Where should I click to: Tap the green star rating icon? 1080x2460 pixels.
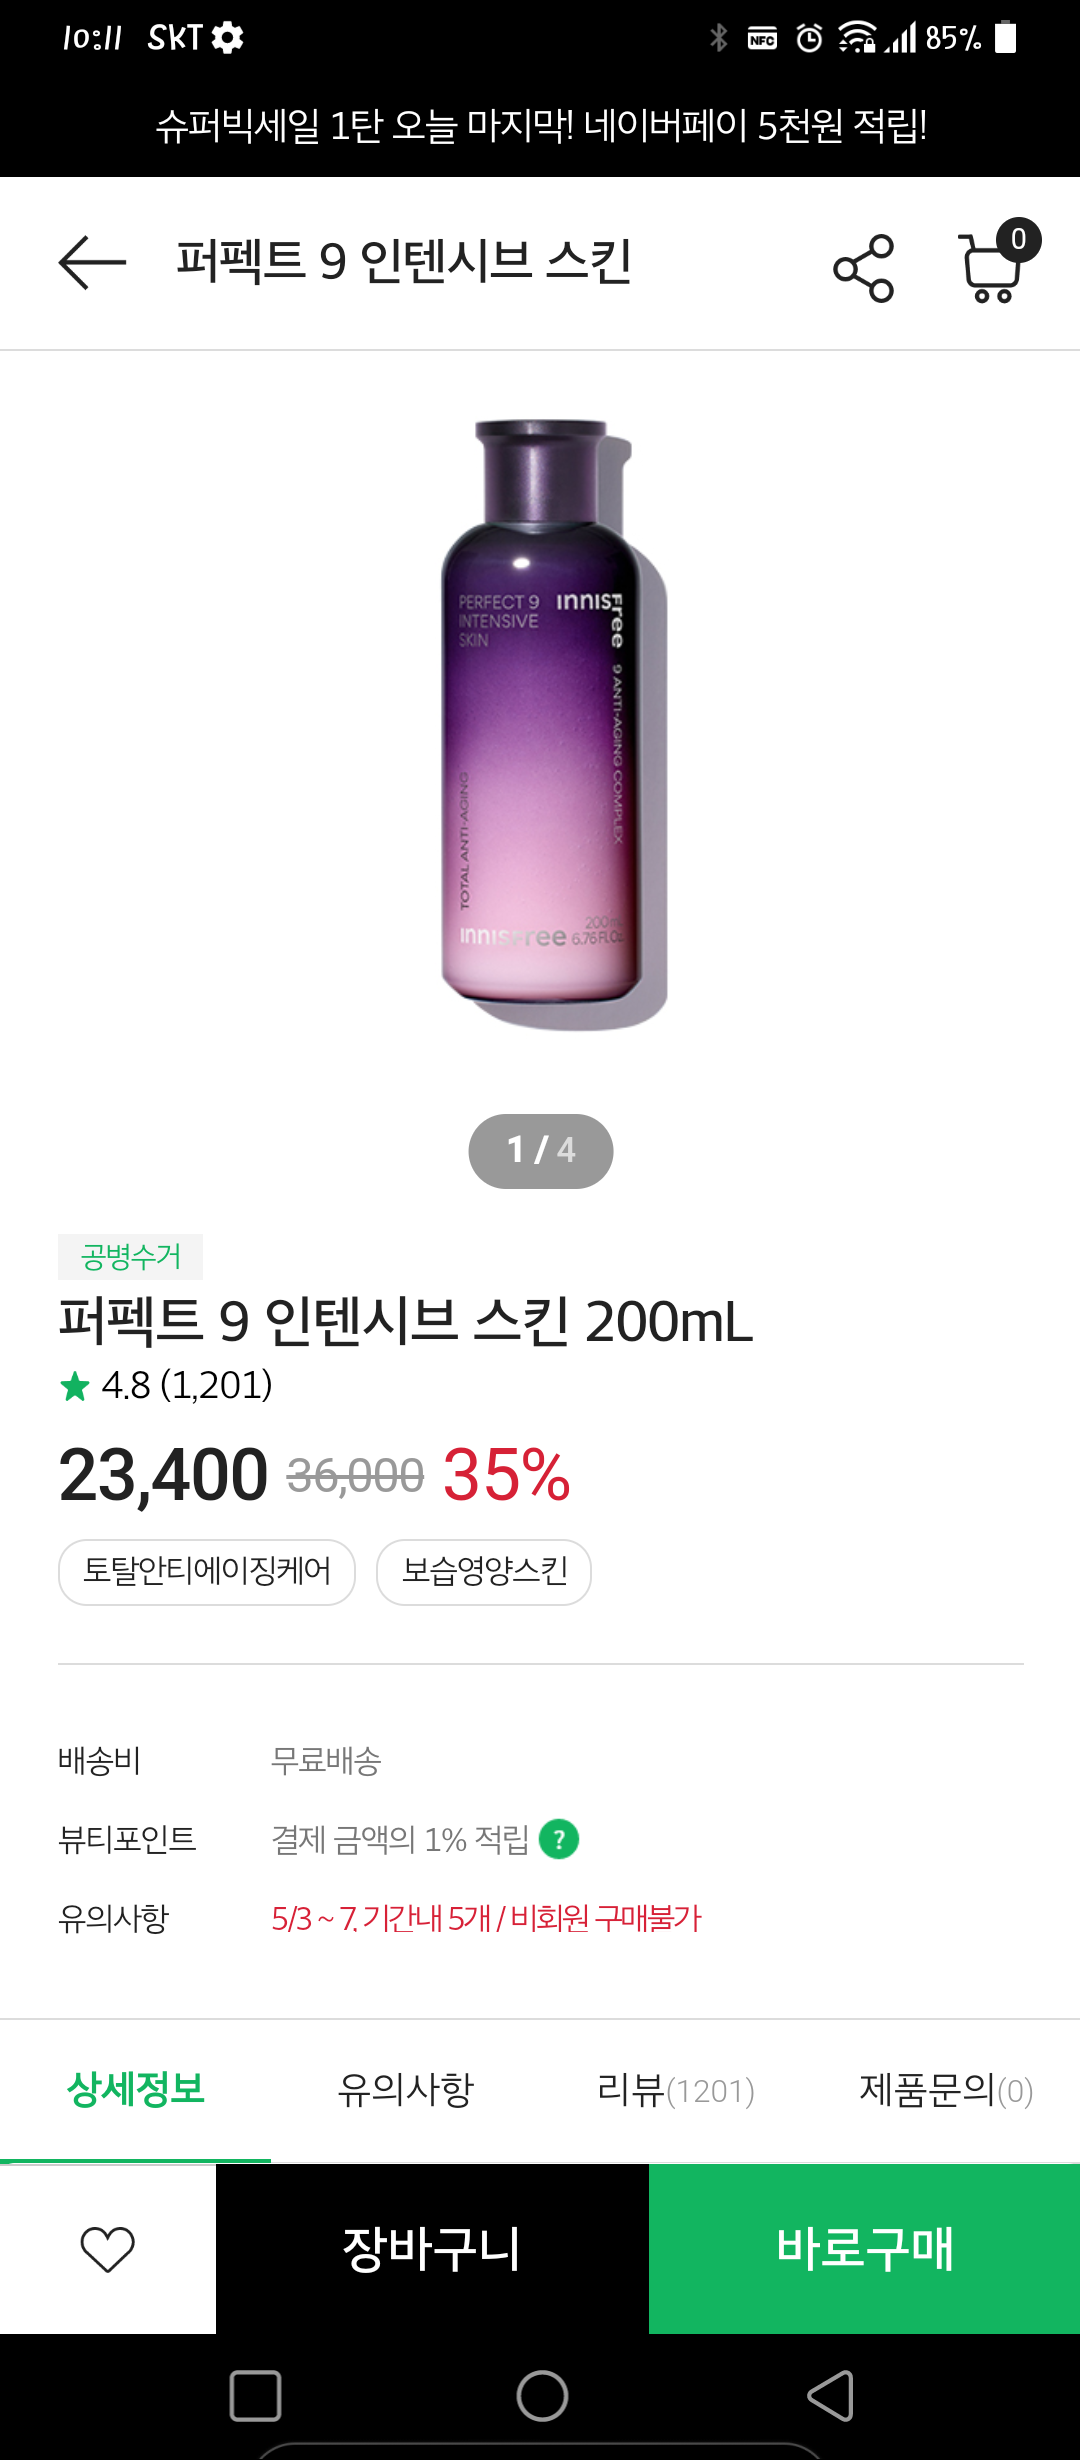point(75,1386)
